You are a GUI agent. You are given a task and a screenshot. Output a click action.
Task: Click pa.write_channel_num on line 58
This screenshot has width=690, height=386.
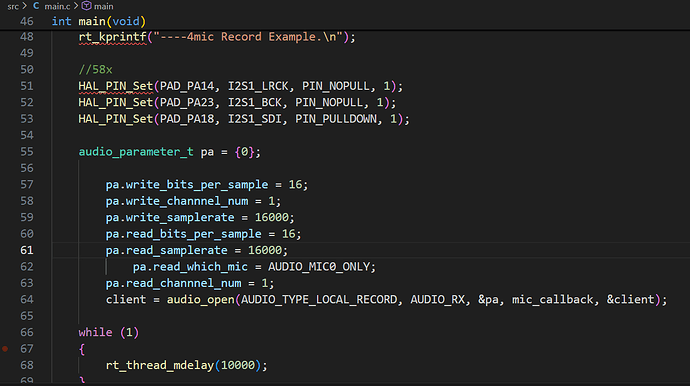(x=176, y=201)
